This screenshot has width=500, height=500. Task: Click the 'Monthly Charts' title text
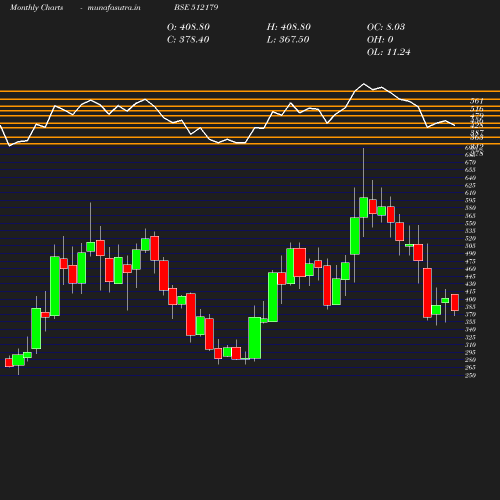[x=36, y=7]
